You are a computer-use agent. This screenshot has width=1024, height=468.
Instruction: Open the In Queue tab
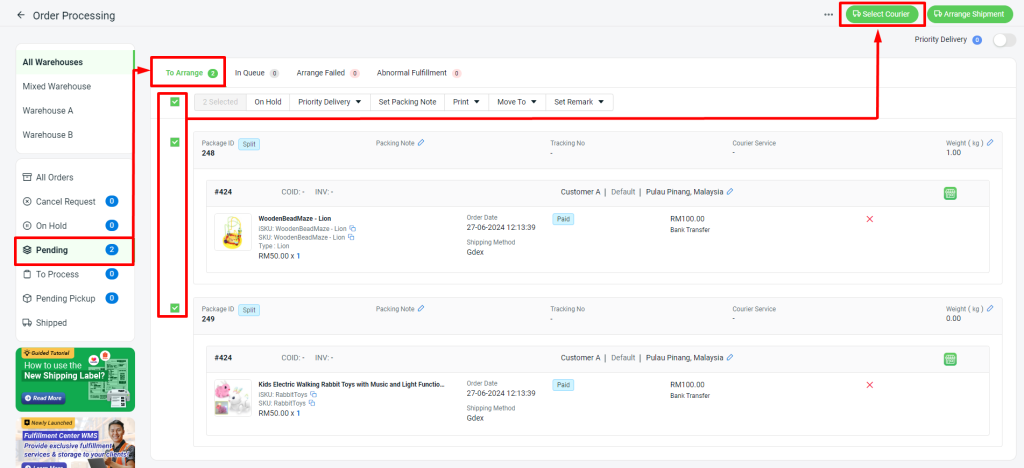[x=250, y=73]
